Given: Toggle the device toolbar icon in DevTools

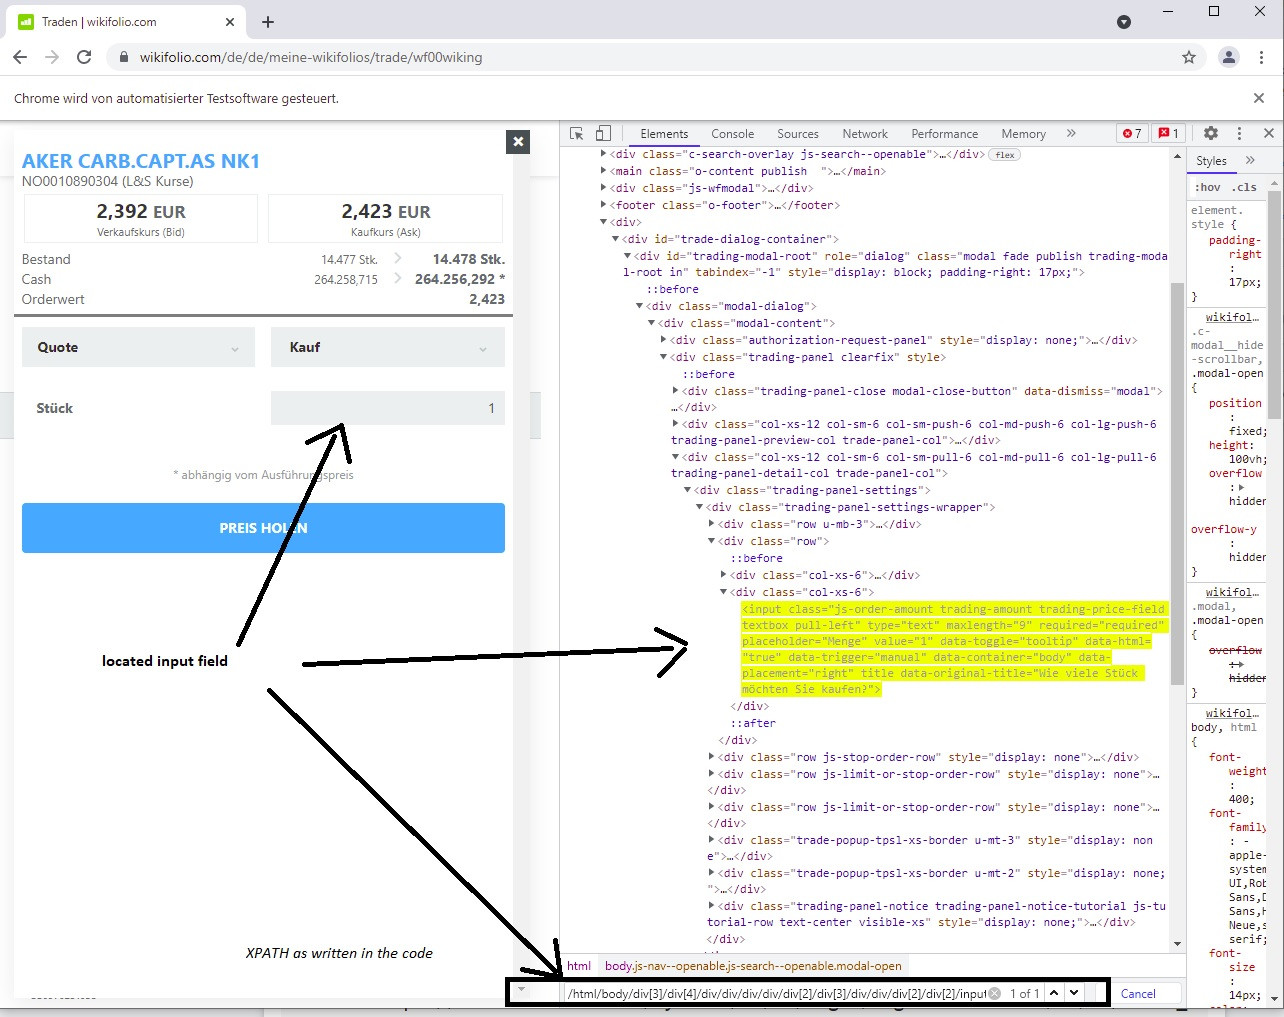Looking at the screenshot, I should [x=603, y=133].
